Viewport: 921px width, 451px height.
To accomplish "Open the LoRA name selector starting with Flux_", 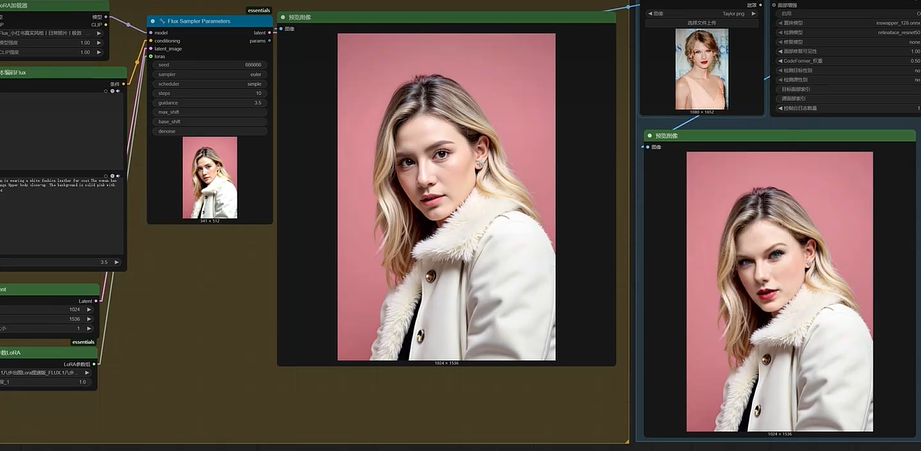I will (52, 33).
